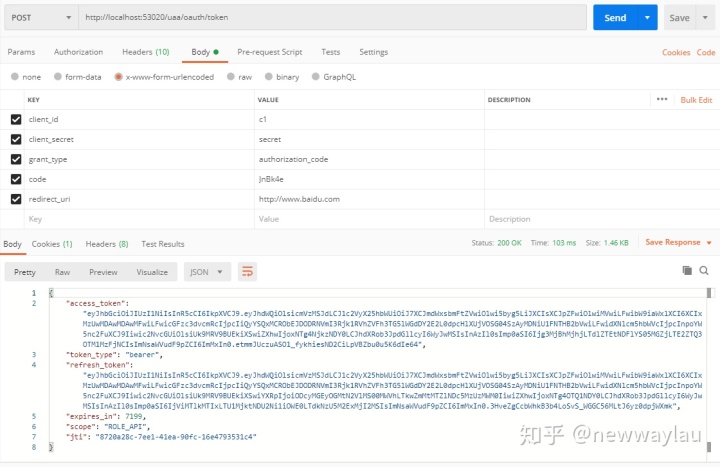This screenshot has height=467, width=720.
Task: Click the value 'JnBk4e'
Action: pyautogui.click(x=271, y=179)
